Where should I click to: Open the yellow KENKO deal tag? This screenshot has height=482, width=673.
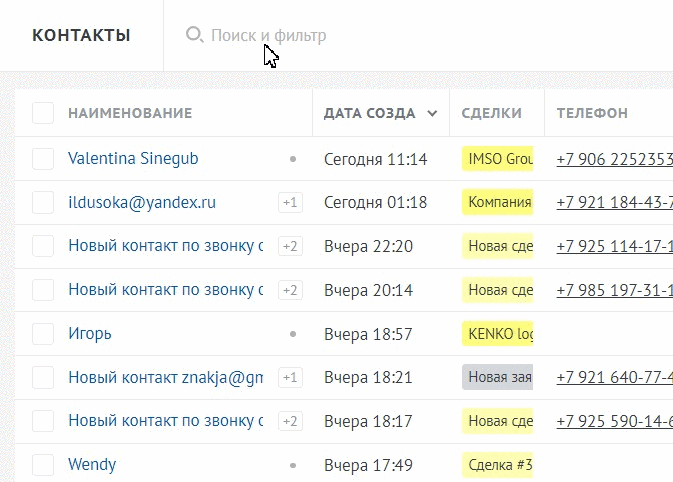pyautogui.click(x=498, y=334)
